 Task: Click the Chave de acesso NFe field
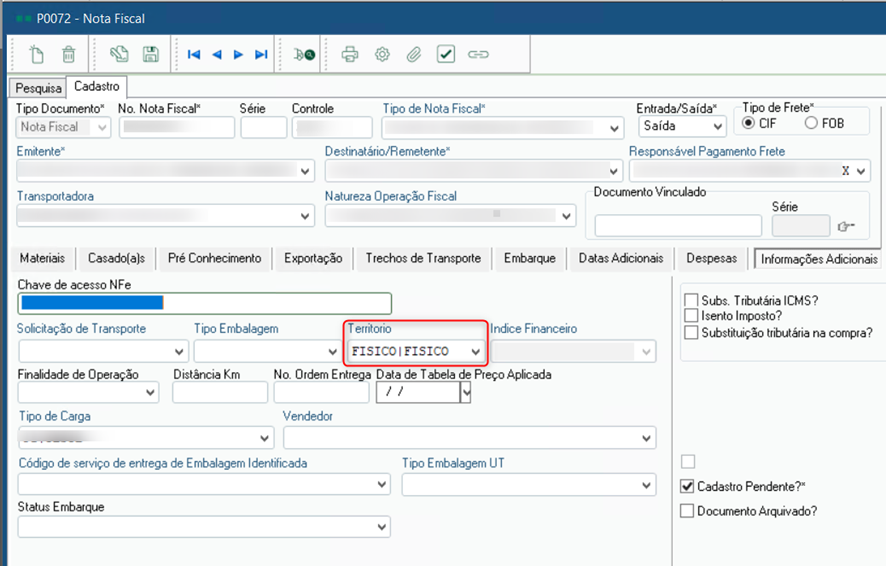[205, 303]
